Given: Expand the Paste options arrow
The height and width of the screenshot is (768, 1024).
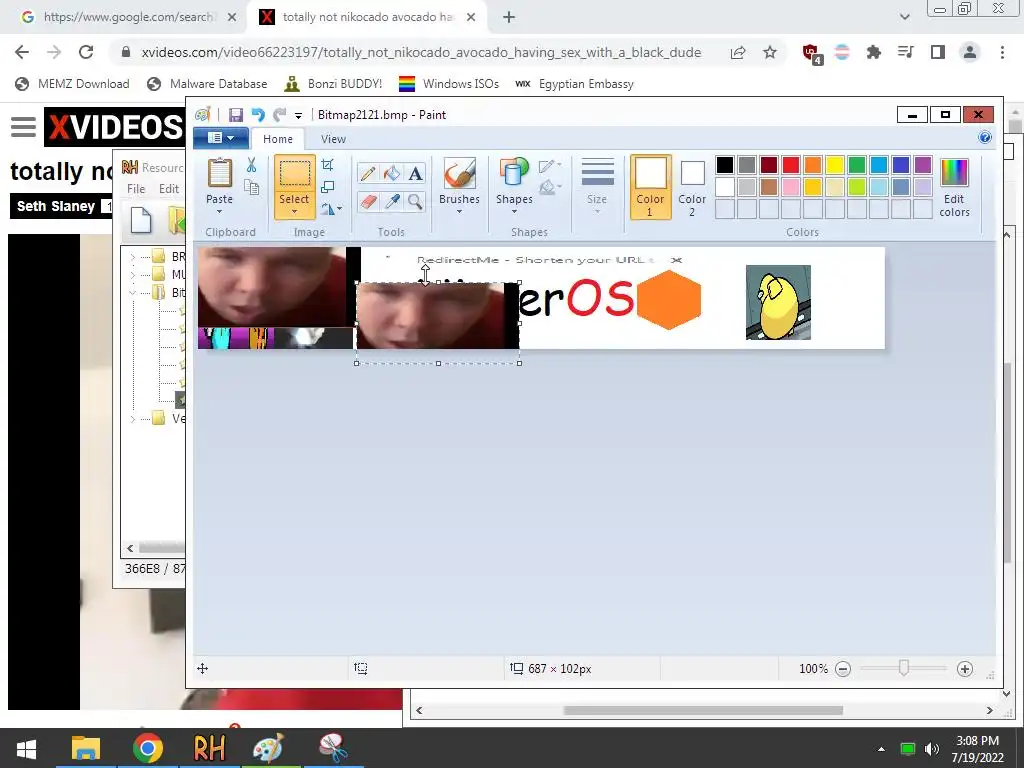Looking at the screenshot, I should tap(219, 211).
